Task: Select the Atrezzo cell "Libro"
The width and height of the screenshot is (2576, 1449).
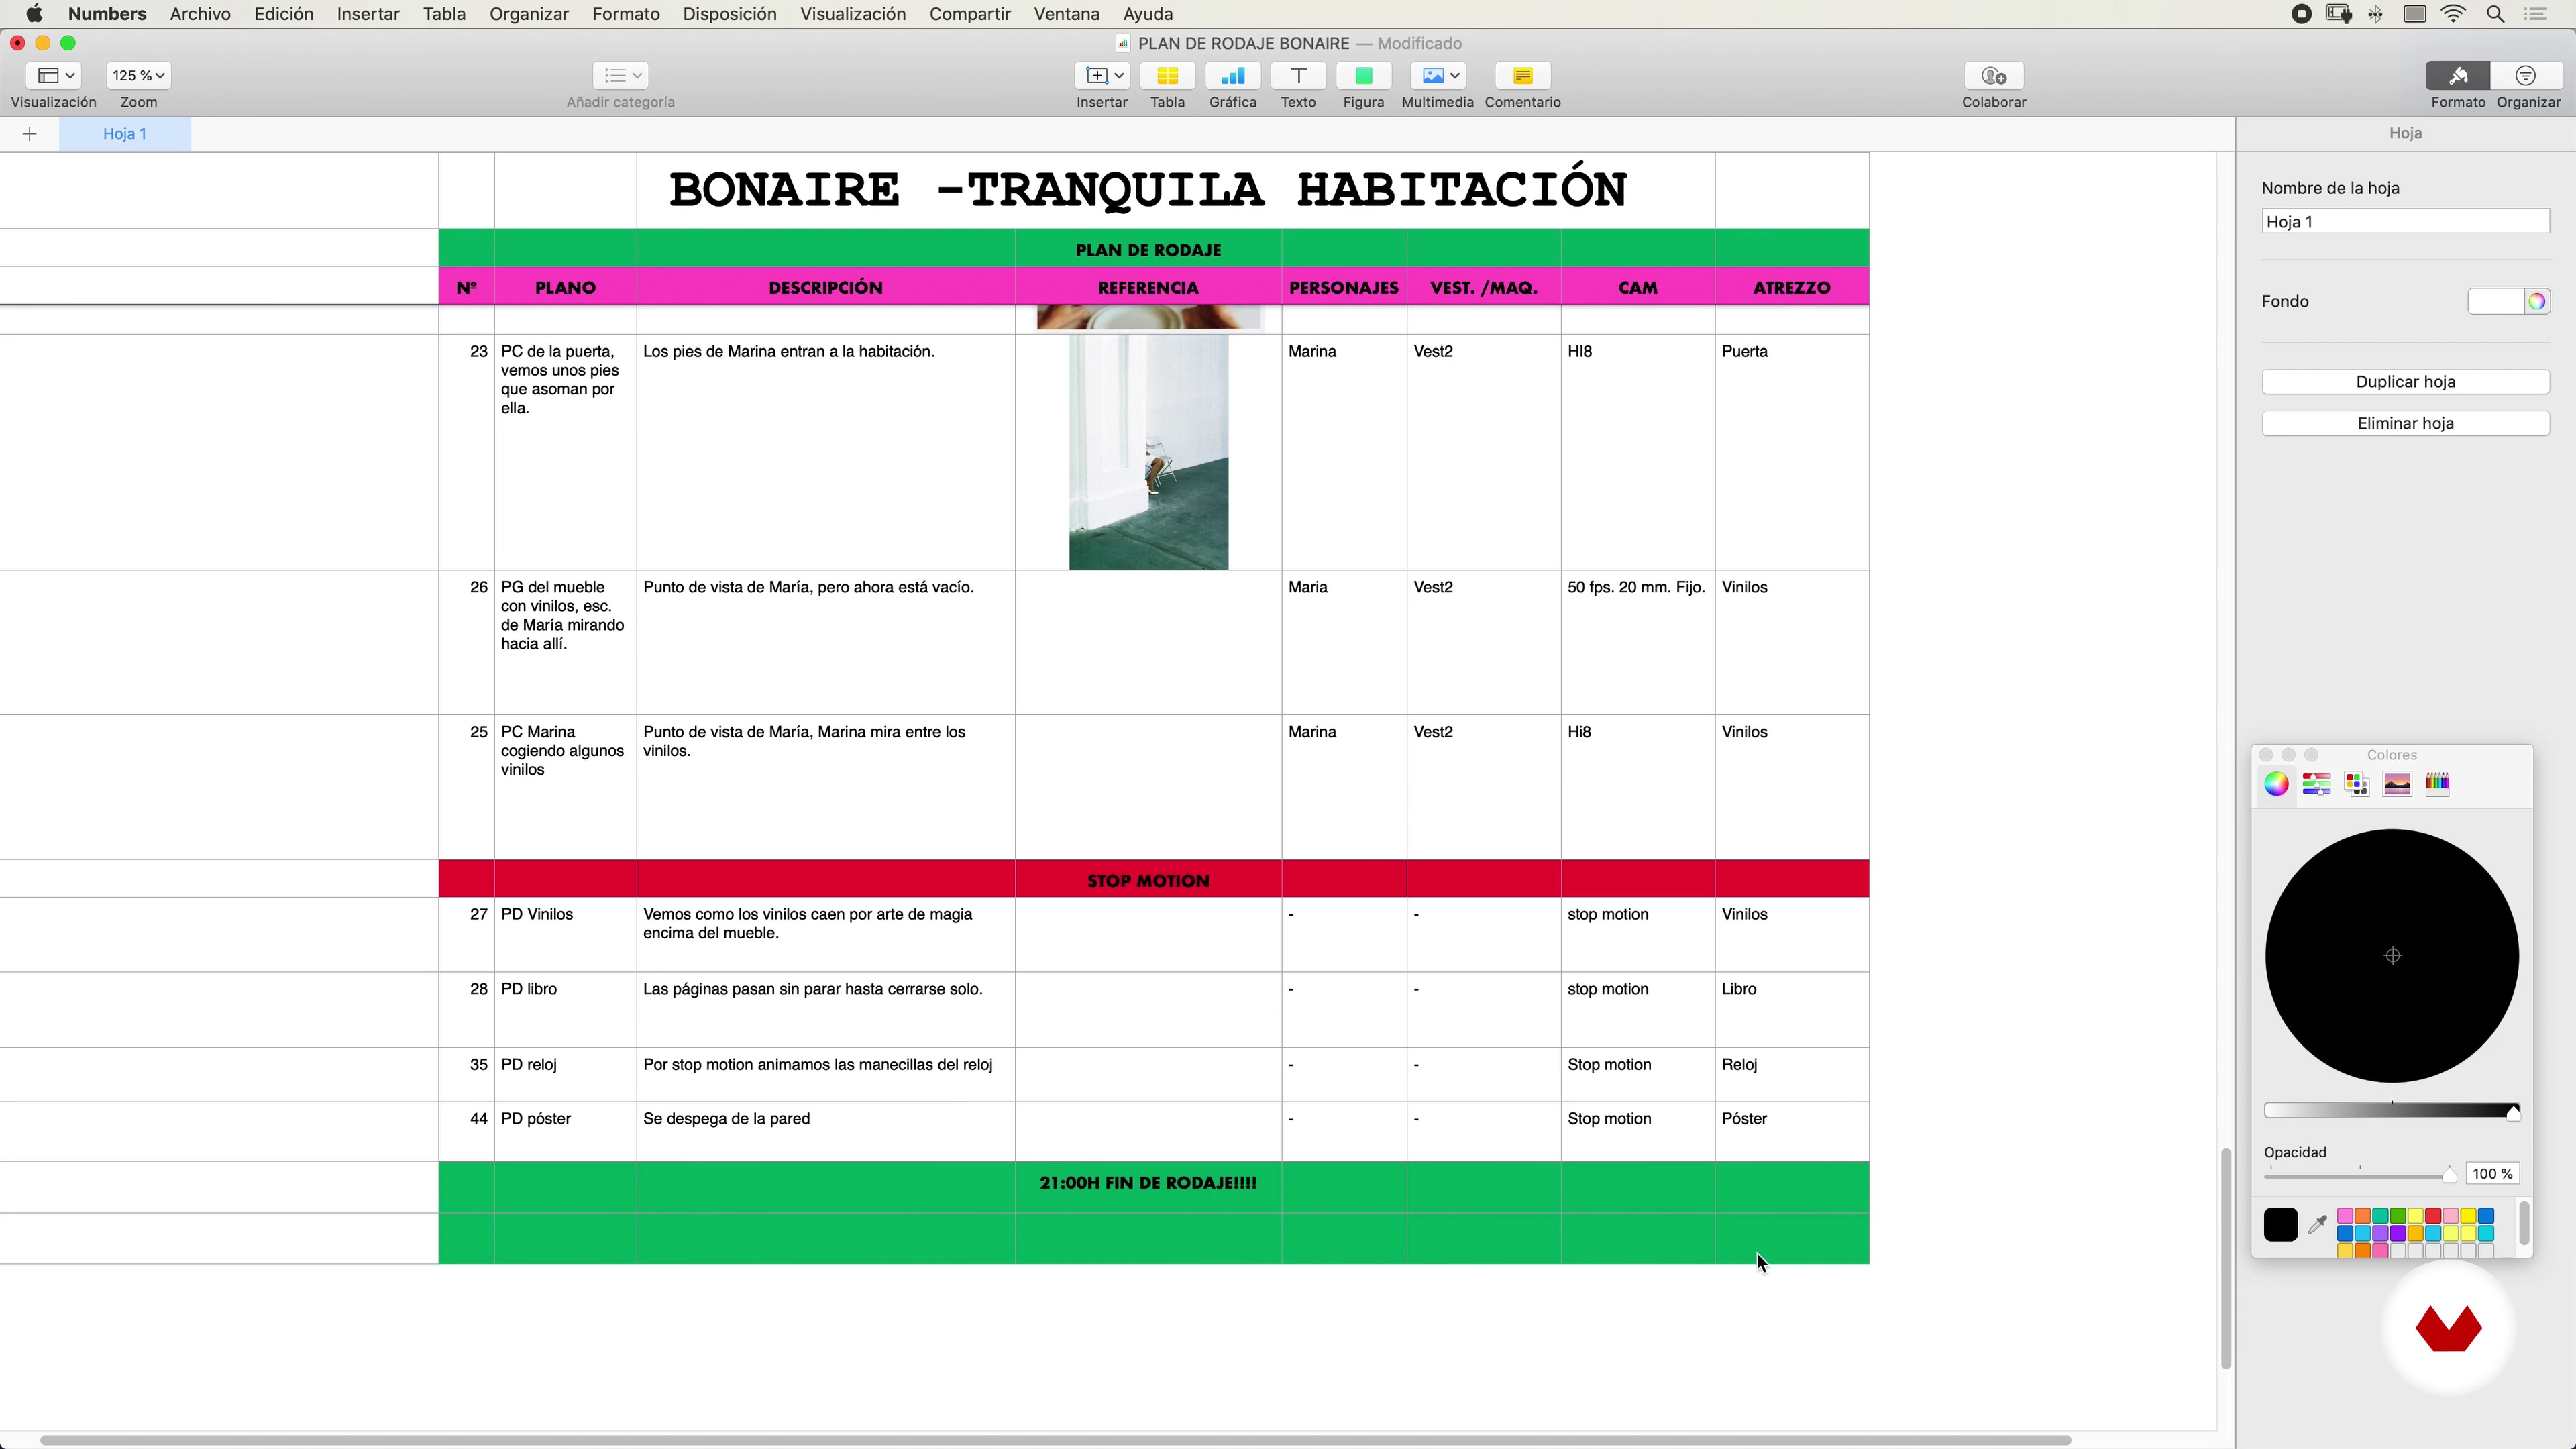Action: [1791, 1010]
